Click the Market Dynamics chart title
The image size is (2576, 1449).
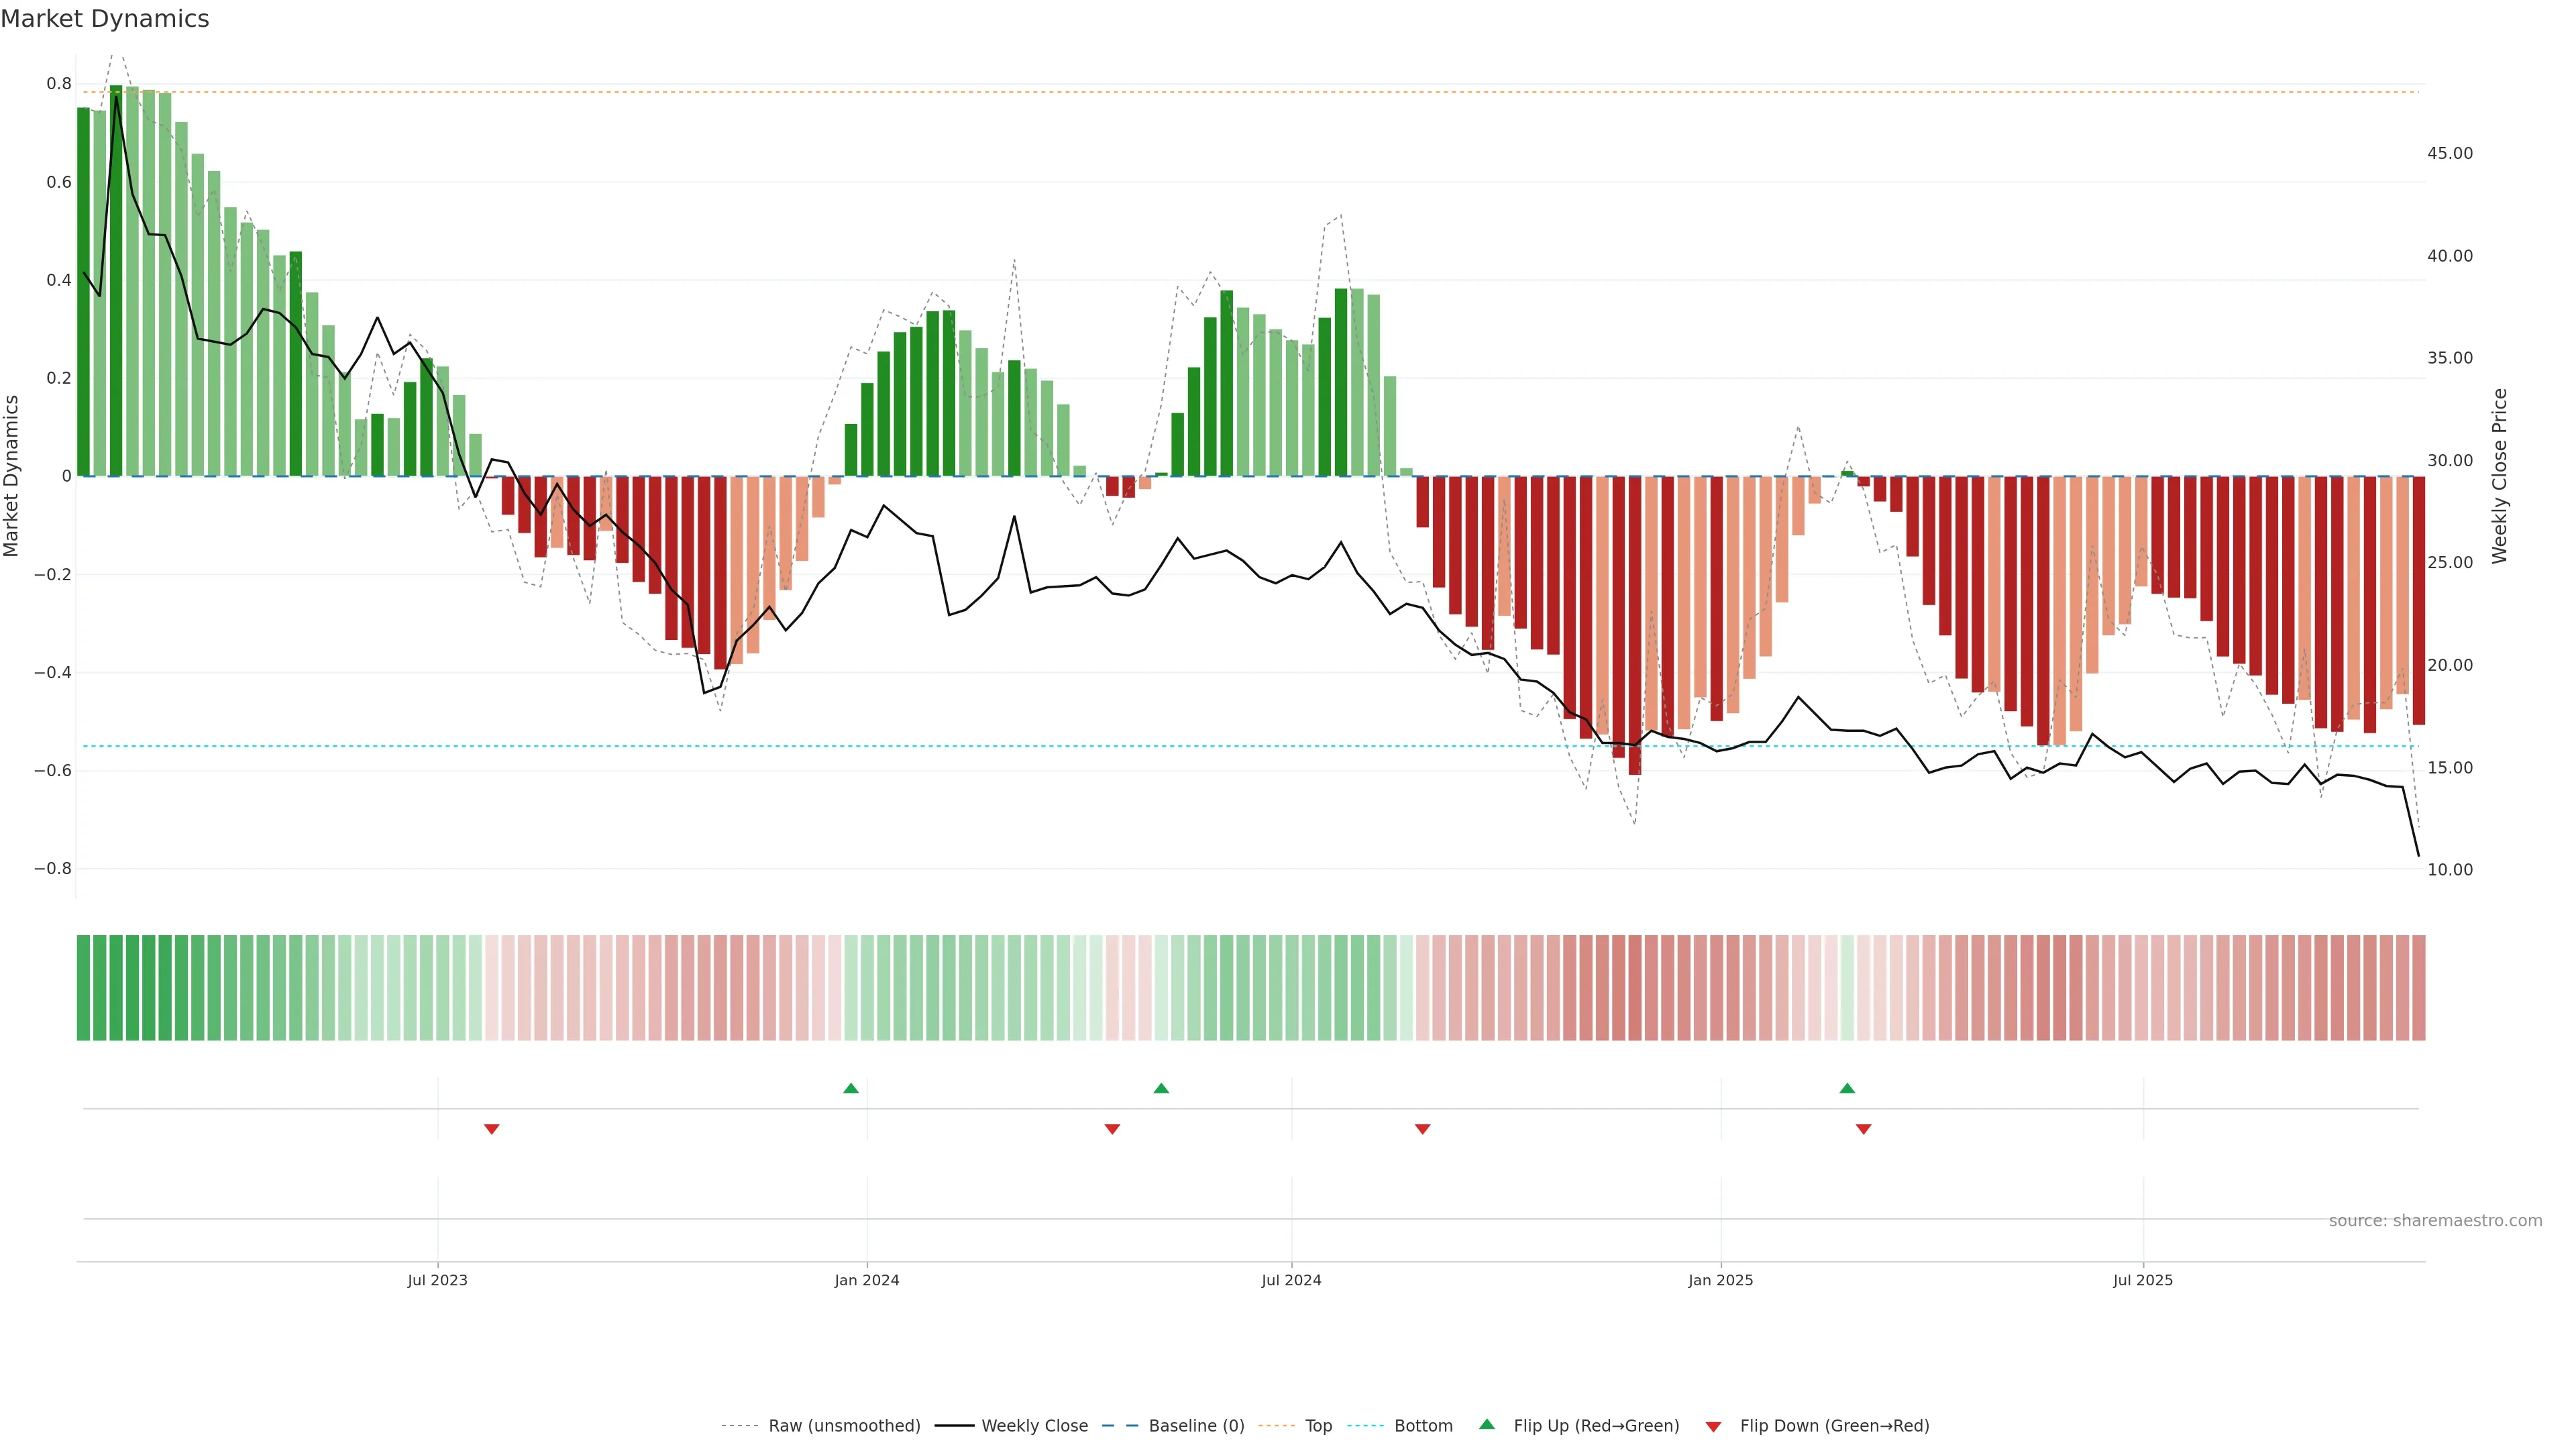tap(105, 19)
